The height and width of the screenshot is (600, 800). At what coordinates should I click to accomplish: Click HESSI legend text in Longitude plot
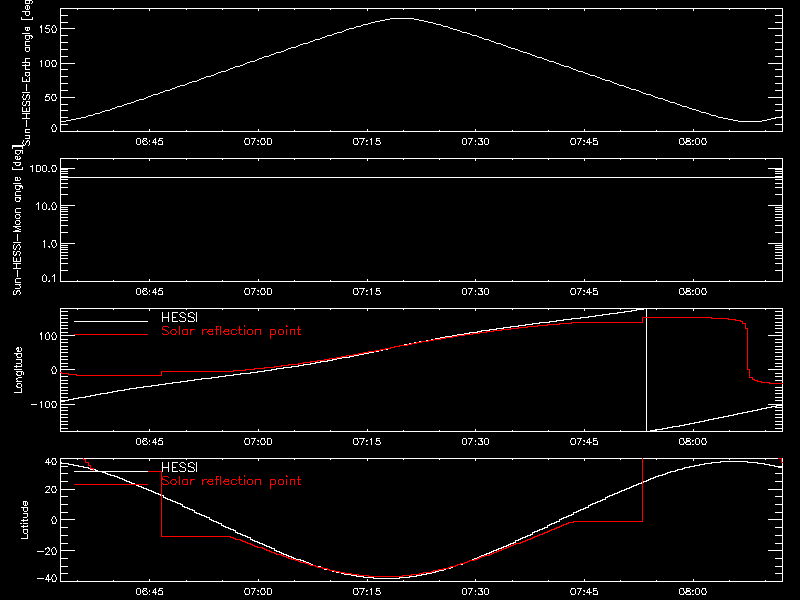(179, 317)
